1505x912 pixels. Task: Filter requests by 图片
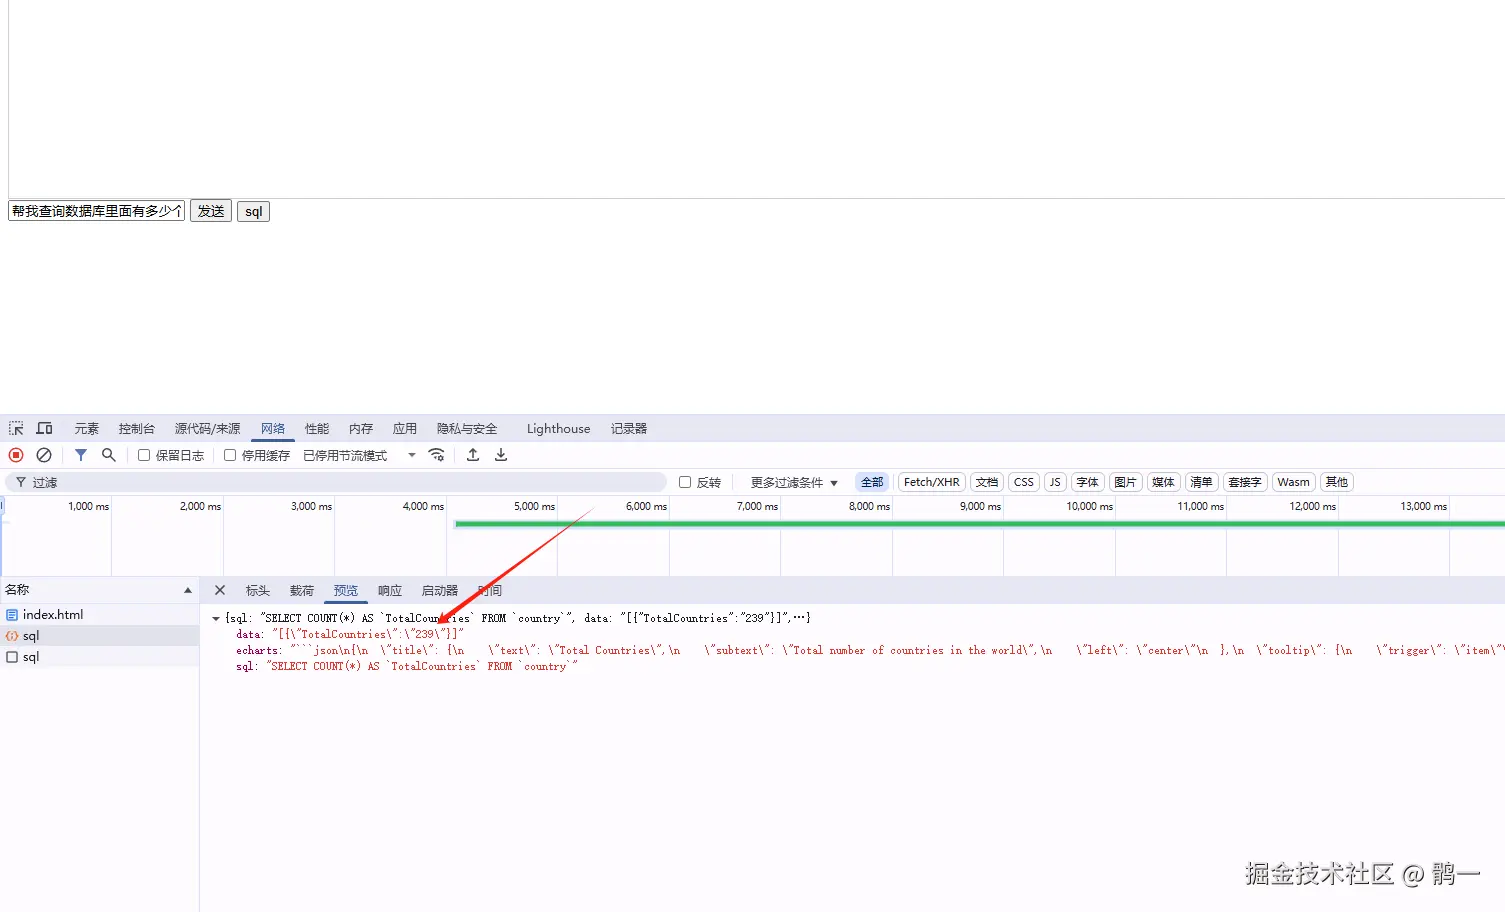pyautogui.click(x=1126, y=482)
